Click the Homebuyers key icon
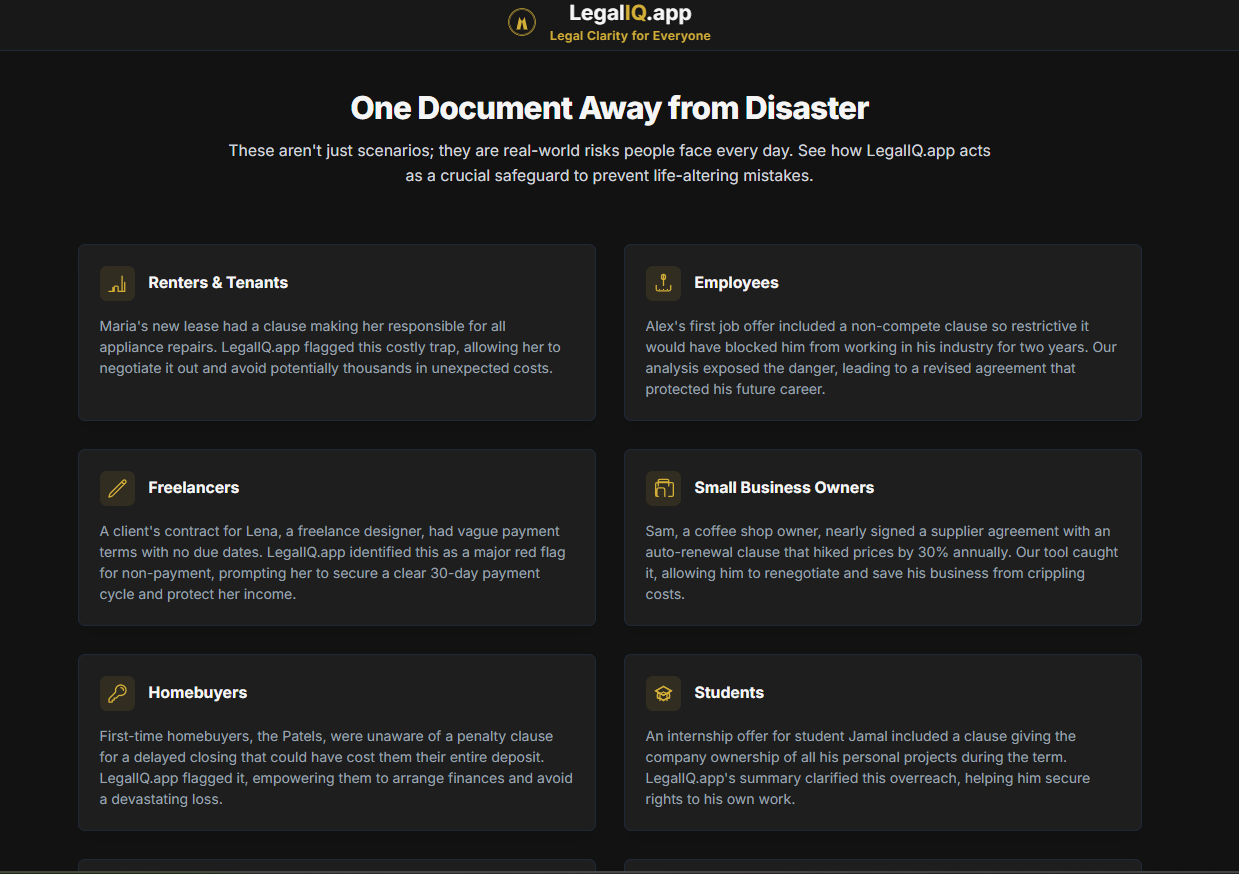1239x874 pixels. click(x=117, y=693)
